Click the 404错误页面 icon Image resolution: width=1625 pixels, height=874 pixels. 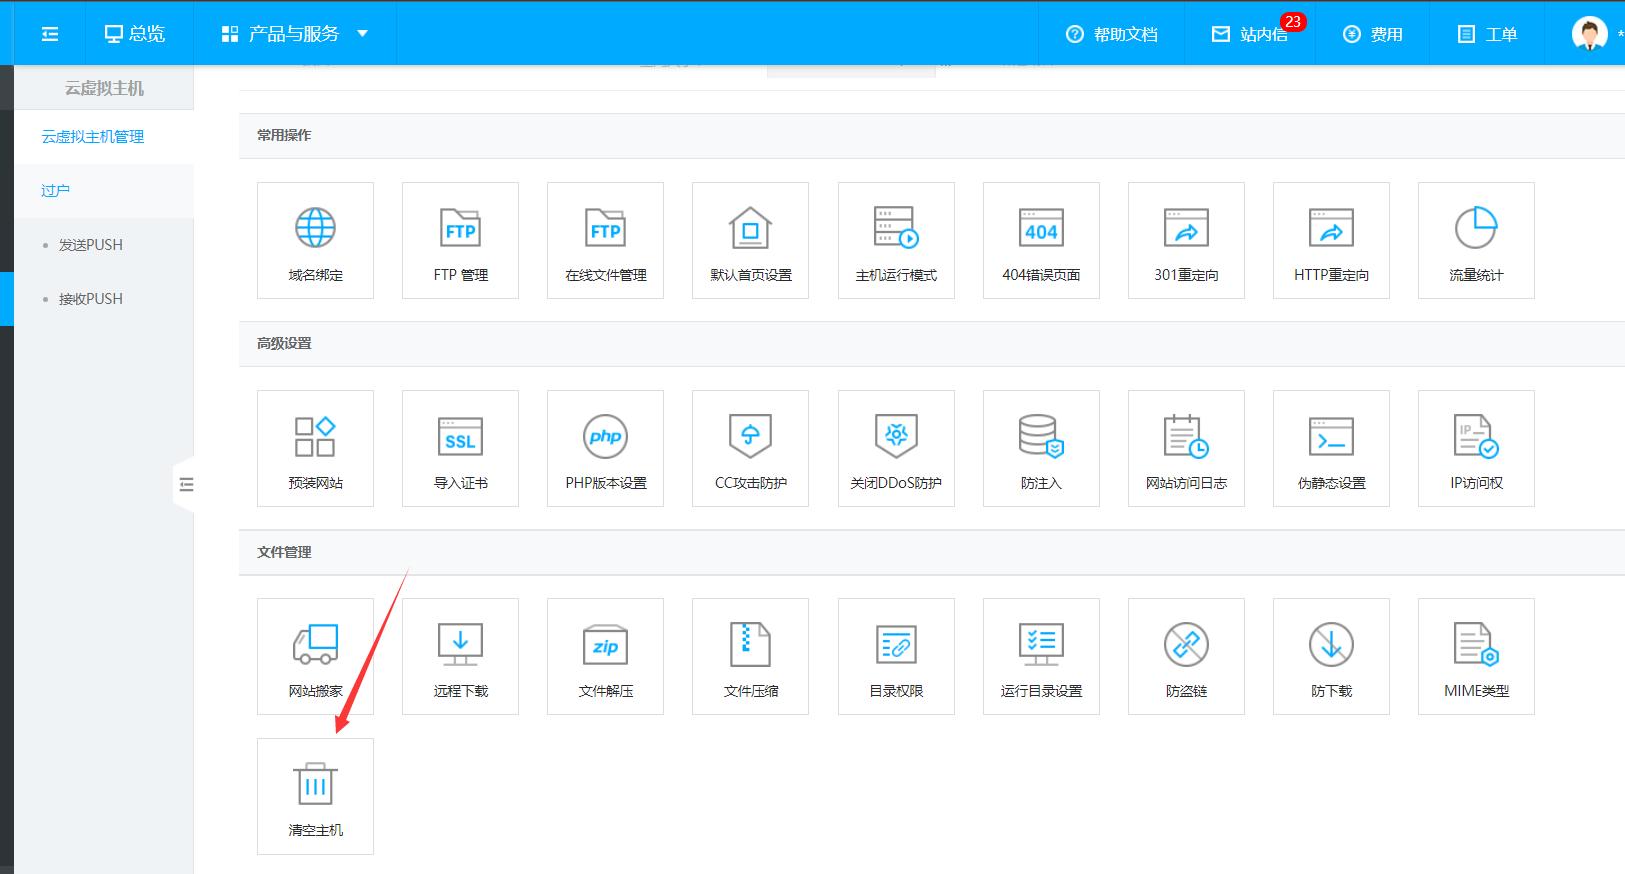1041,229
